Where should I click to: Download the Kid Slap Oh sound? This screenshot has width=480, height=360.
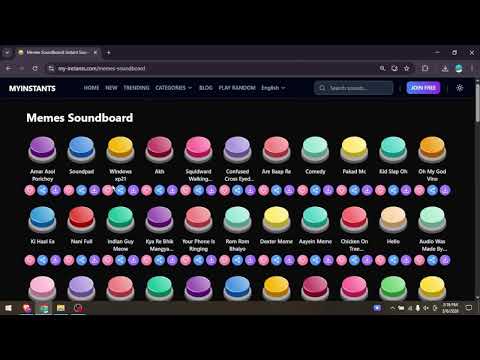point(407,190)
